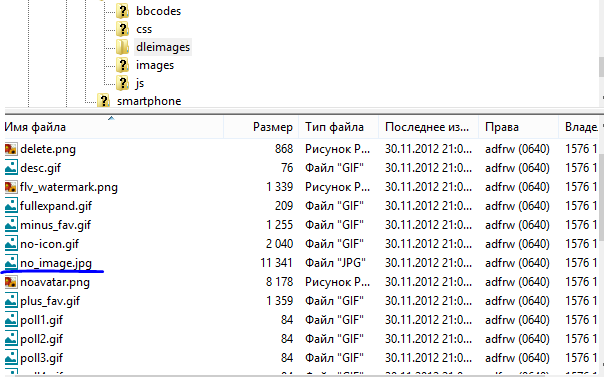Click the images folder icon
Viewport: 604px width, 377px height.
pos(122,65)
